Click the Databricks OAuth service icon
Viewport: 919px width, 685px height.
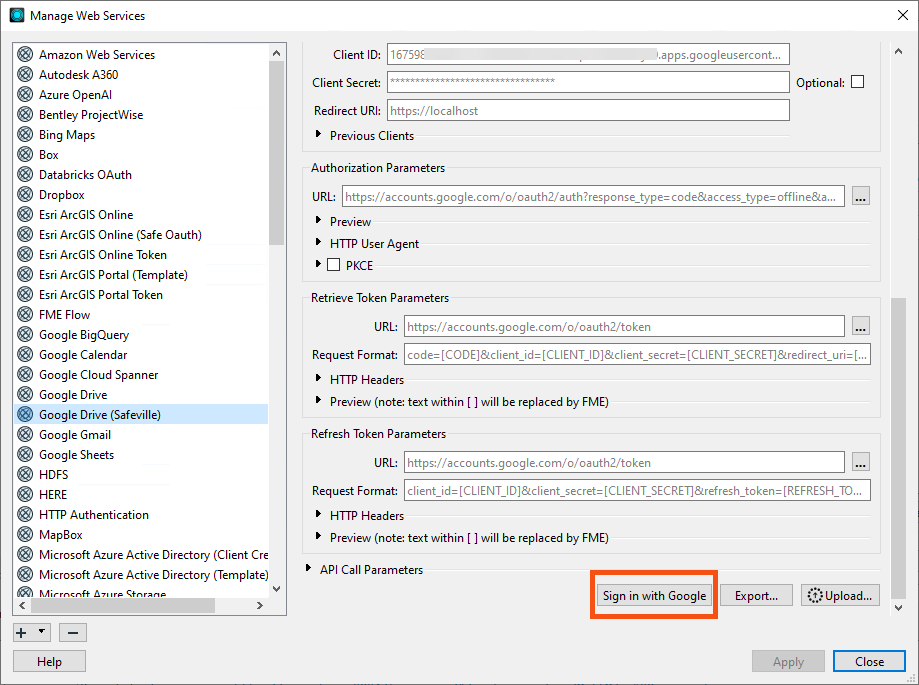coord(25,175)
